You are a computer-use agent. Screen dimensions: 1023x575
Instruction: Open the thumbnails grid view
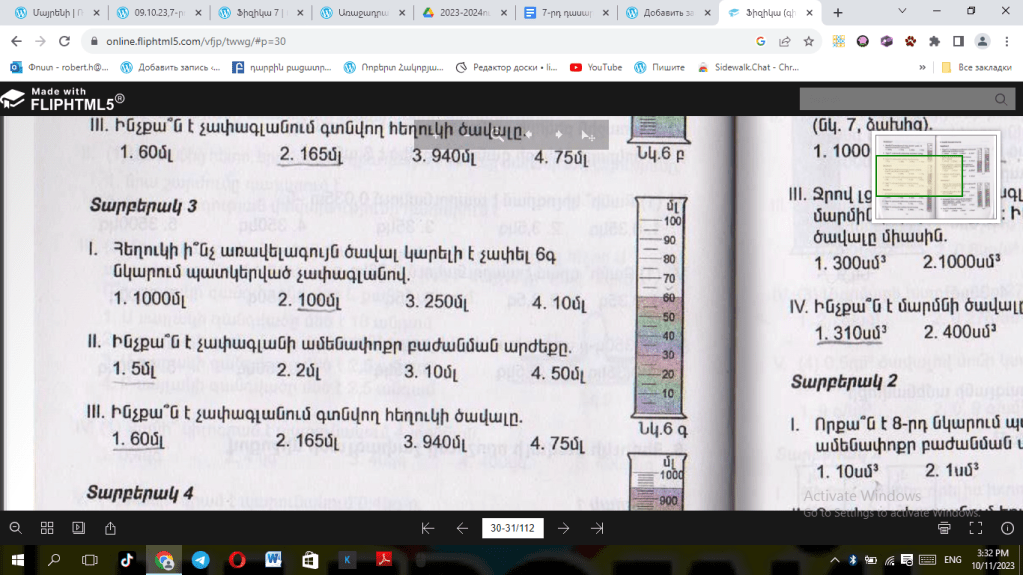coord(47,528)
